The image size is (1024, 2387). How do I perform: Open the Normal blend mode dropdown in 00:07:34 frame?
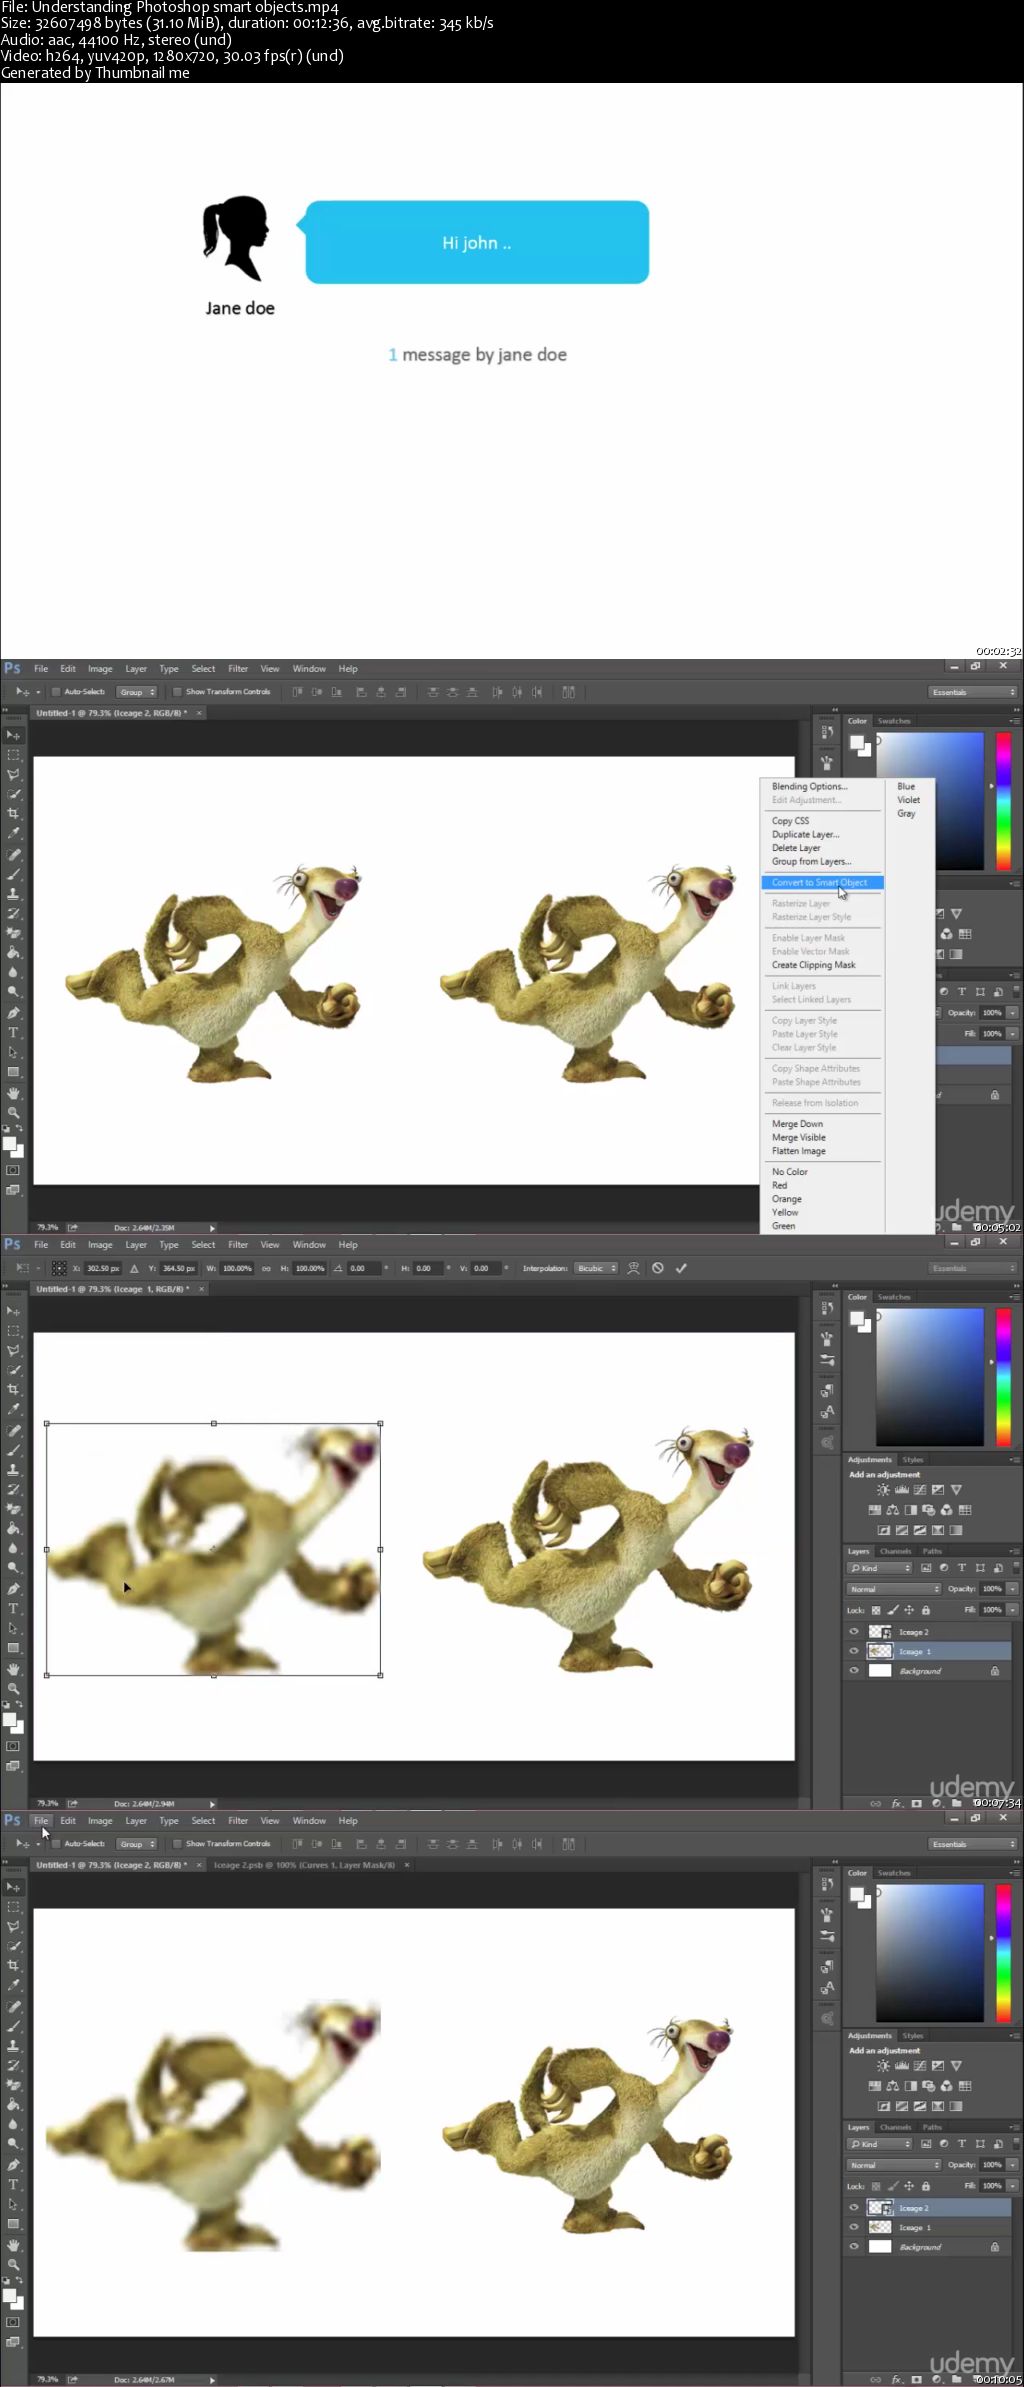pyautogui.click(x=895, y=1589)
